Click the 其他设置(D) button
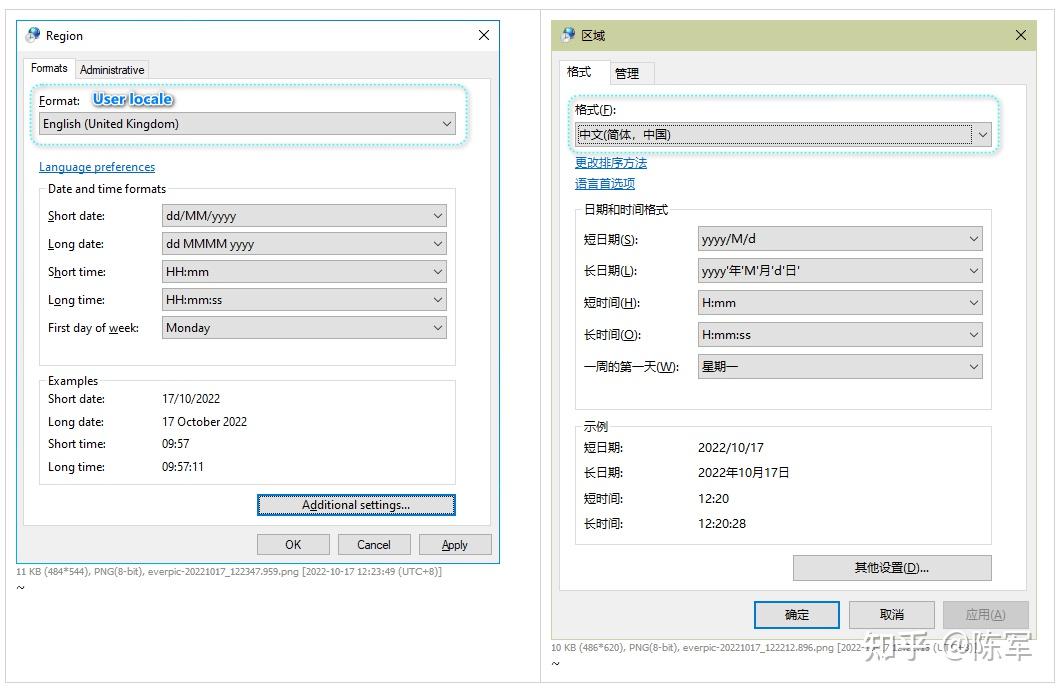This screenshot has width=1060, height=691. coord(891,567)
